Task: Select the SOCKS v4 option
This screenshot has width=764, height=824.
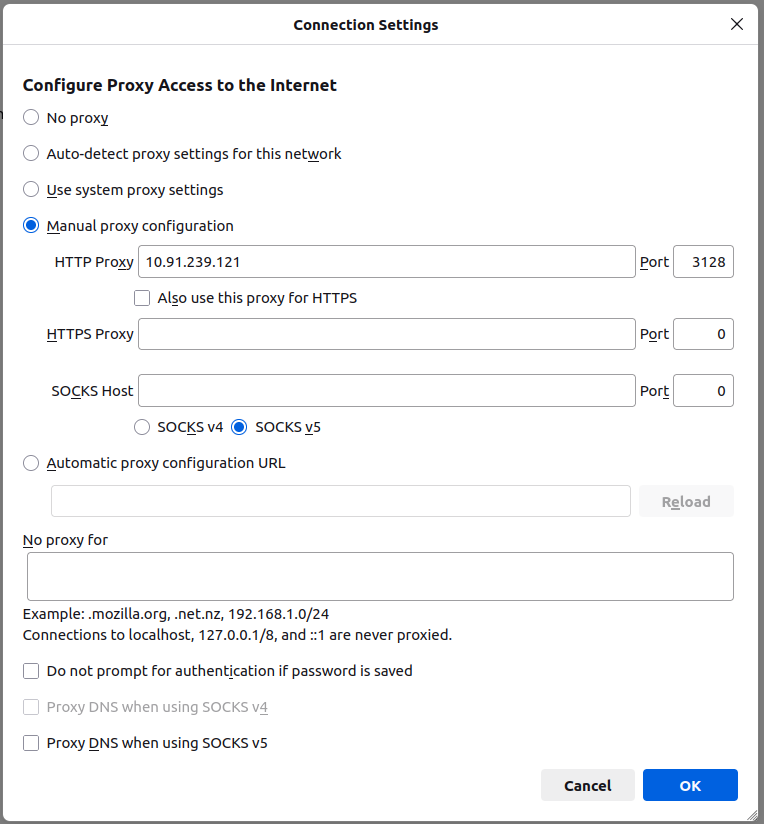Action: pos(142,427)
